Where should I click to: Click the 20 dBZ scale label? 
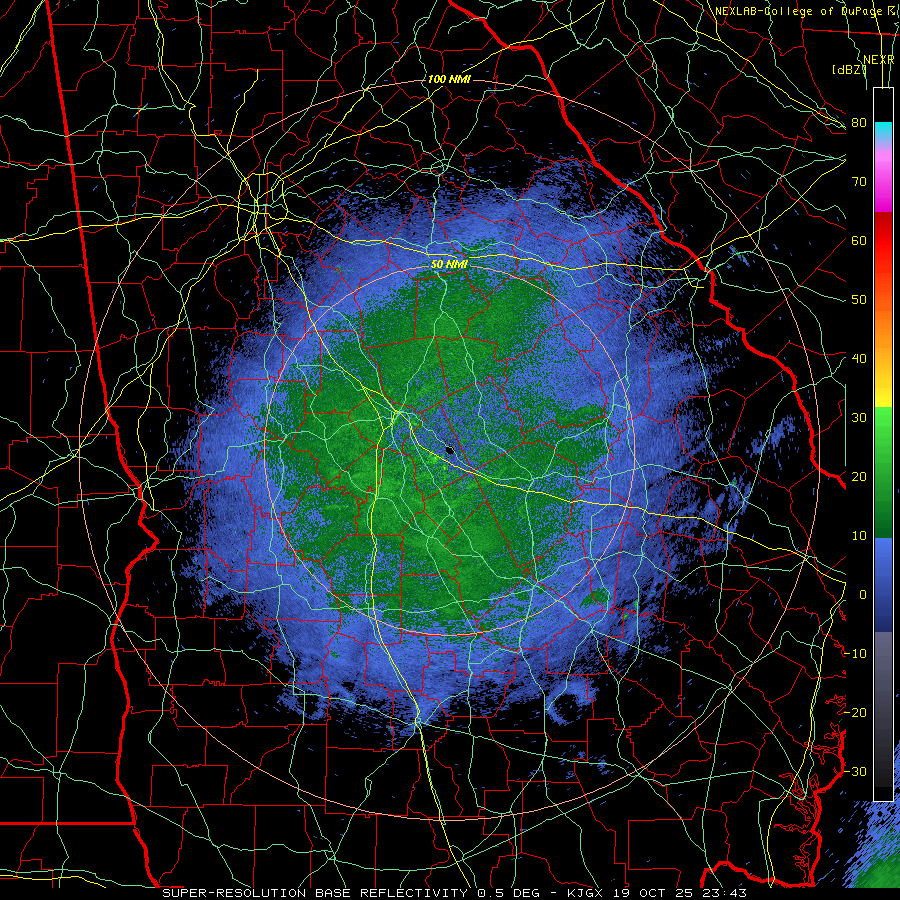coord(859,477)
